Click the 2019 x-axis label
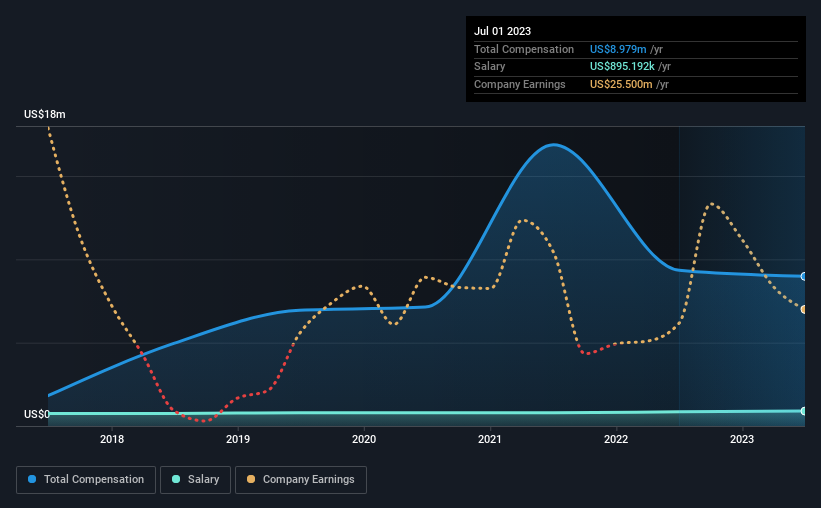This screenshot has height=508, width=821. pos(238,439)
